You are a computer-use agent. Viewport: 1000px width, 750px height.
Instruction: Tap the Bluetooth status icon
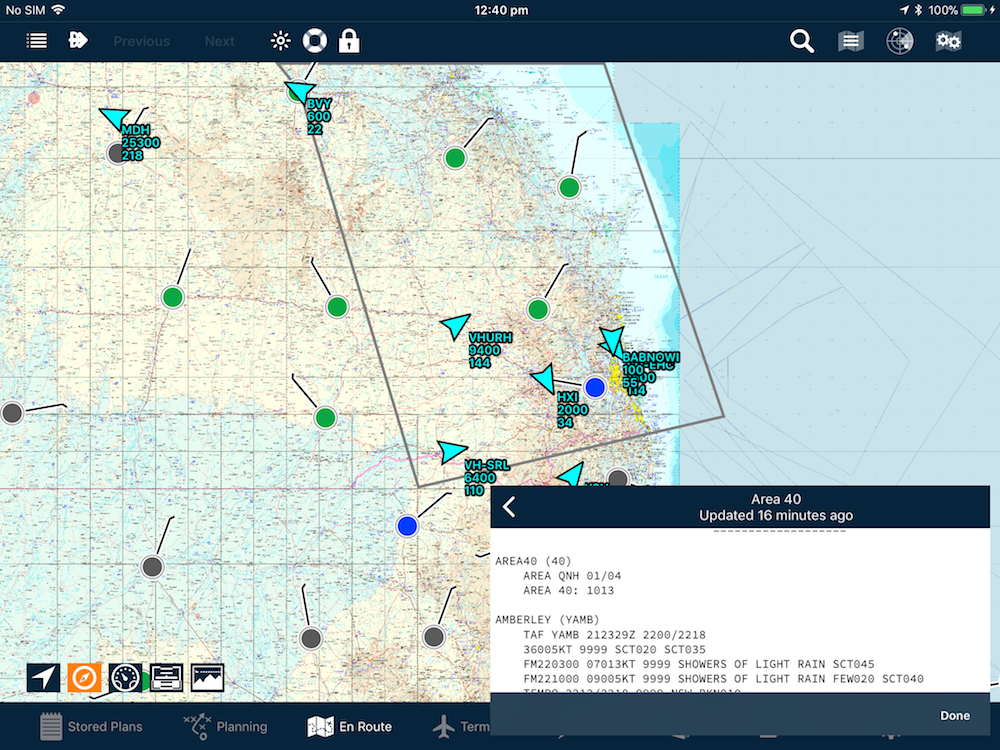coord(918,10)
